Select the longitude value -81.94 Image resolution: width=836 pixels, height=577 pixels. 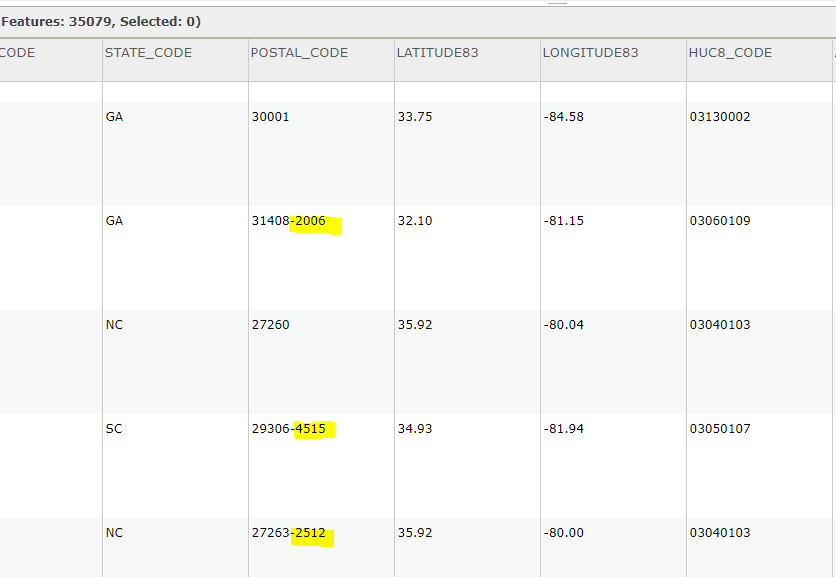click(564, 429)
